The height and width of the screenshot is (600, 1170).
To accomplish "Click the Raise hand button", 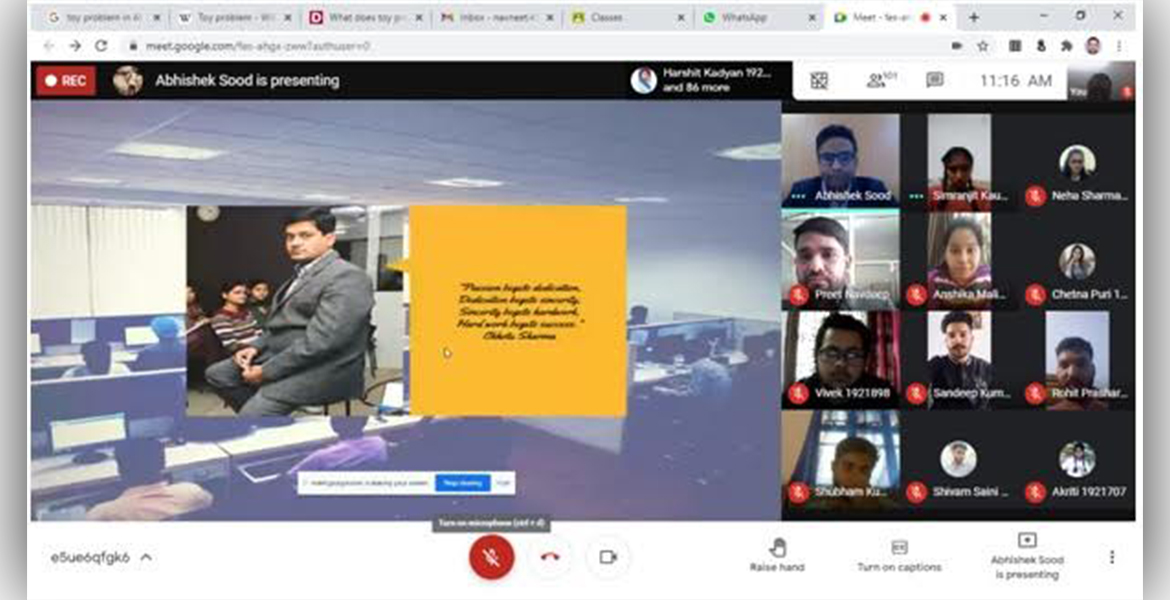I will point(777,556).
